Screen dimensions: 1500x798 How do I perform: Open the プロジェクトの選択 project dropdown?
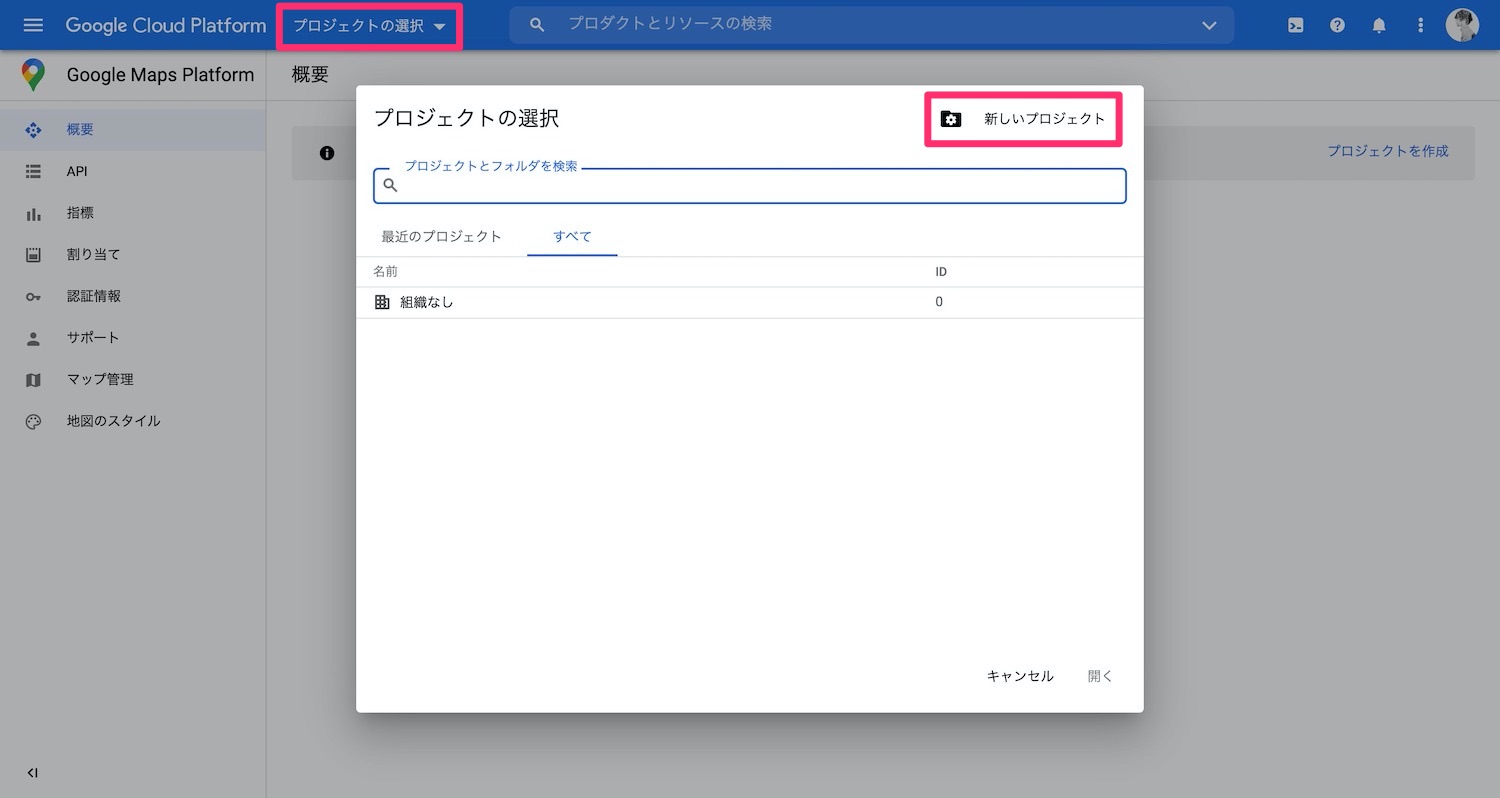point(368,25)
